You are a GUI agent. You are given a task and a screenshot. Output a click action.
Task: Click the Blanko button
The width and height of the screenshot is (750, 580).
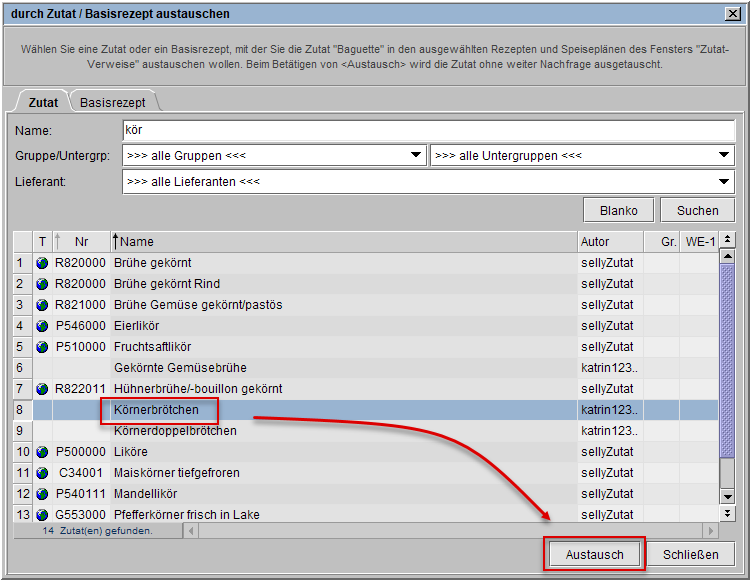(x=618, y=210)
